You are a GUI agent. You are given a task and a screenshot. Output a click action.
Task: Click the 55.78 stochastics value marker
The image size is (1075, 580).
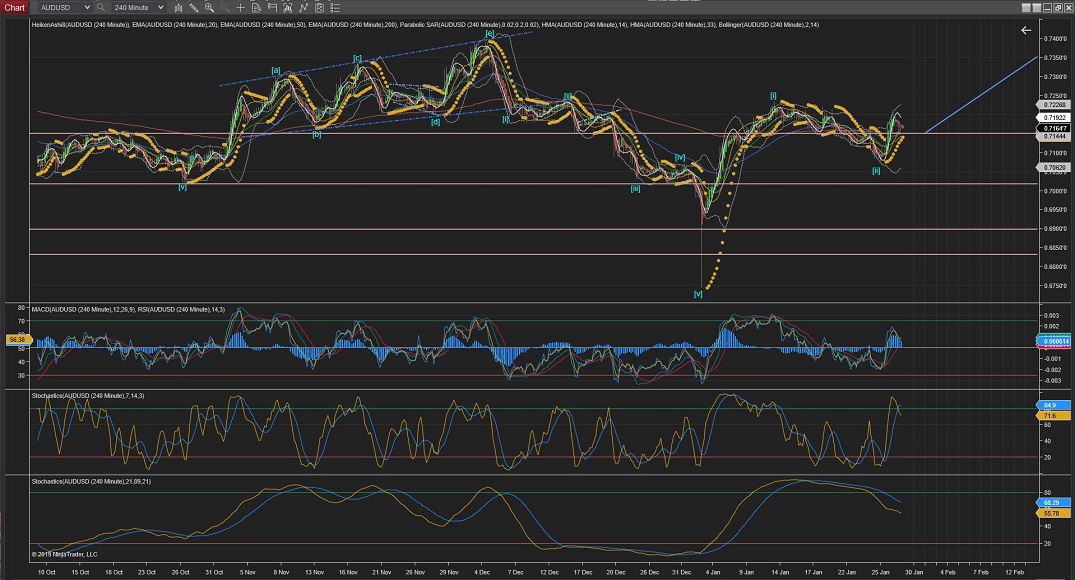click(1052, 513)
